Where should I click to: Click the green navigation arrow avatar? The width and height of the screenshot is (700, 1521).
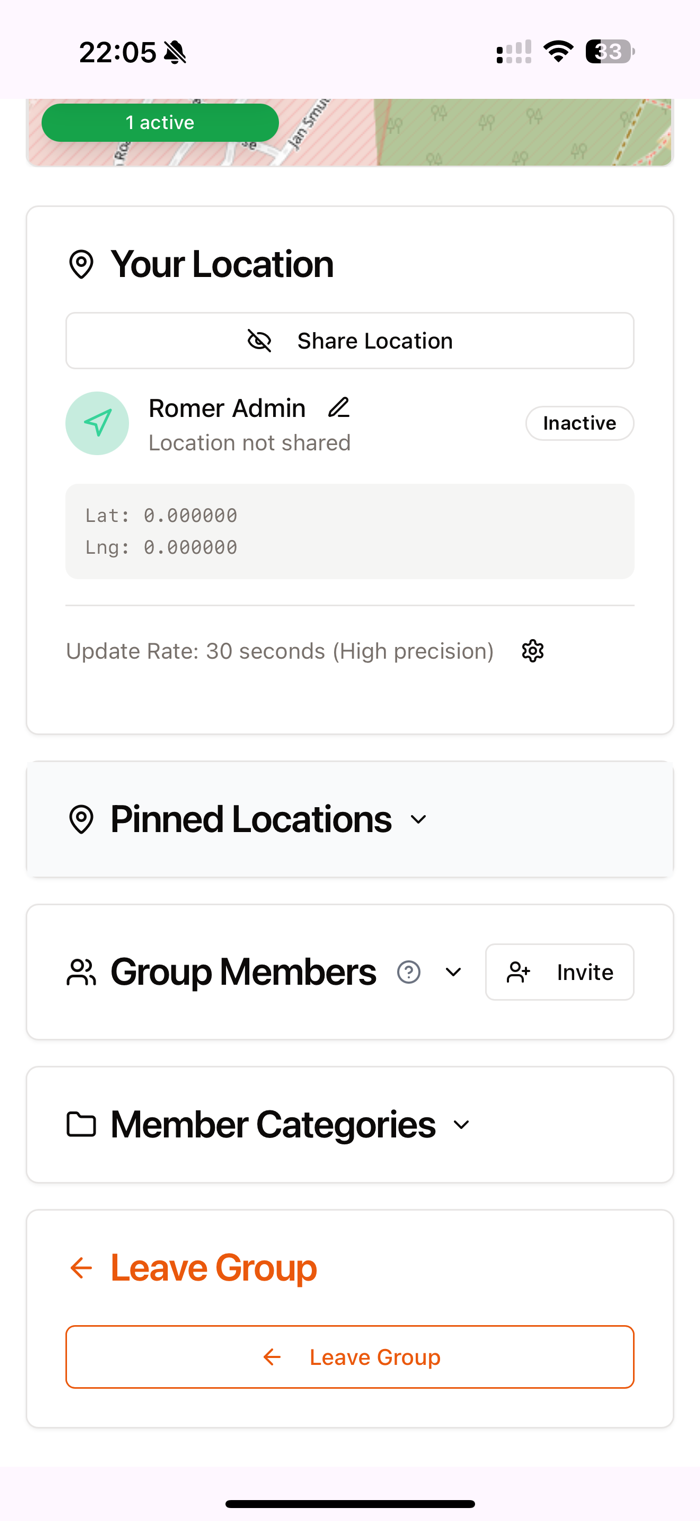pyautogui.click(x=97, y=423)
